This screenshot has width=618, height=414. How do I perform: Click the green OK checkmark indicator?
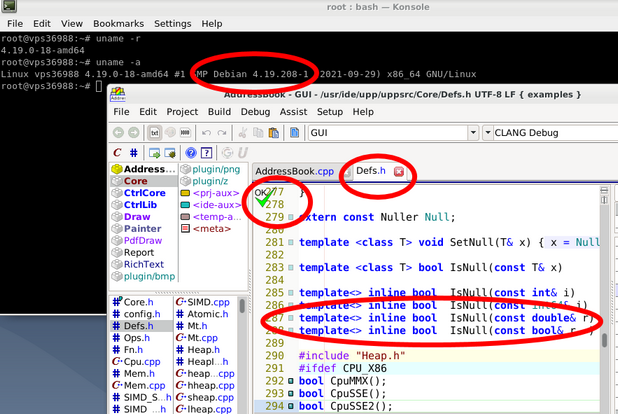click(x=262, y=201)
